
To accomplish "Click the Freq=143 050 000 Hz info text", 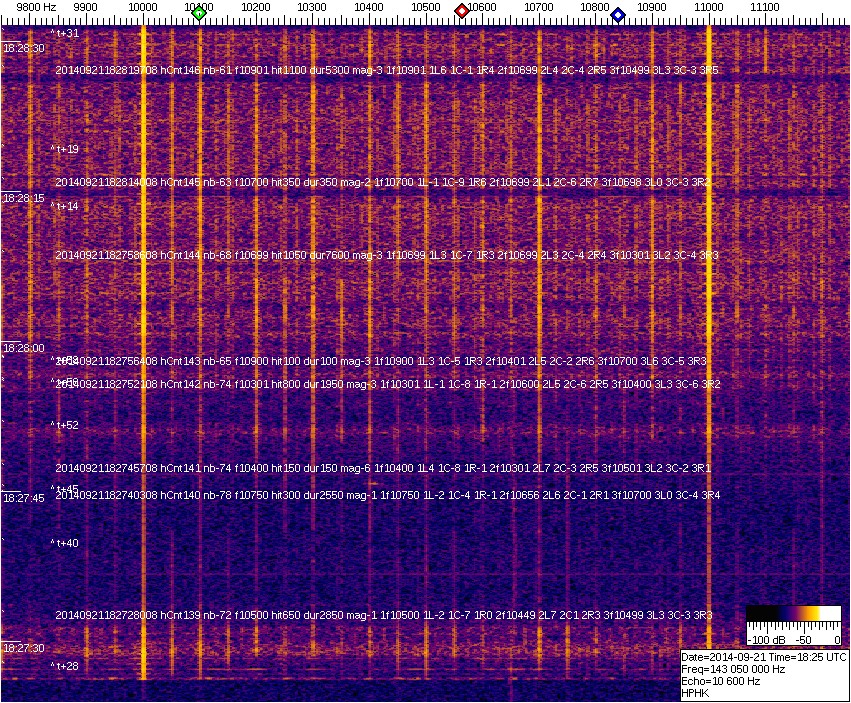I will [x=732, y=669].
